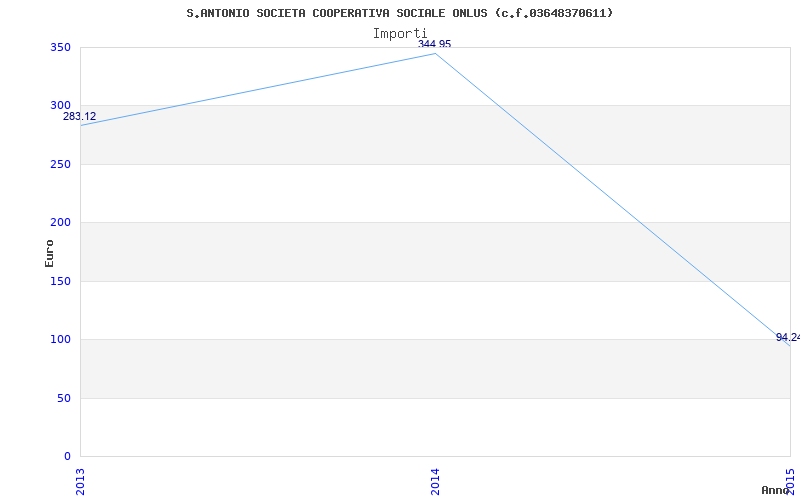
Task: Click the 300 y-axis tick label
Action: click(x=60, y=106)
